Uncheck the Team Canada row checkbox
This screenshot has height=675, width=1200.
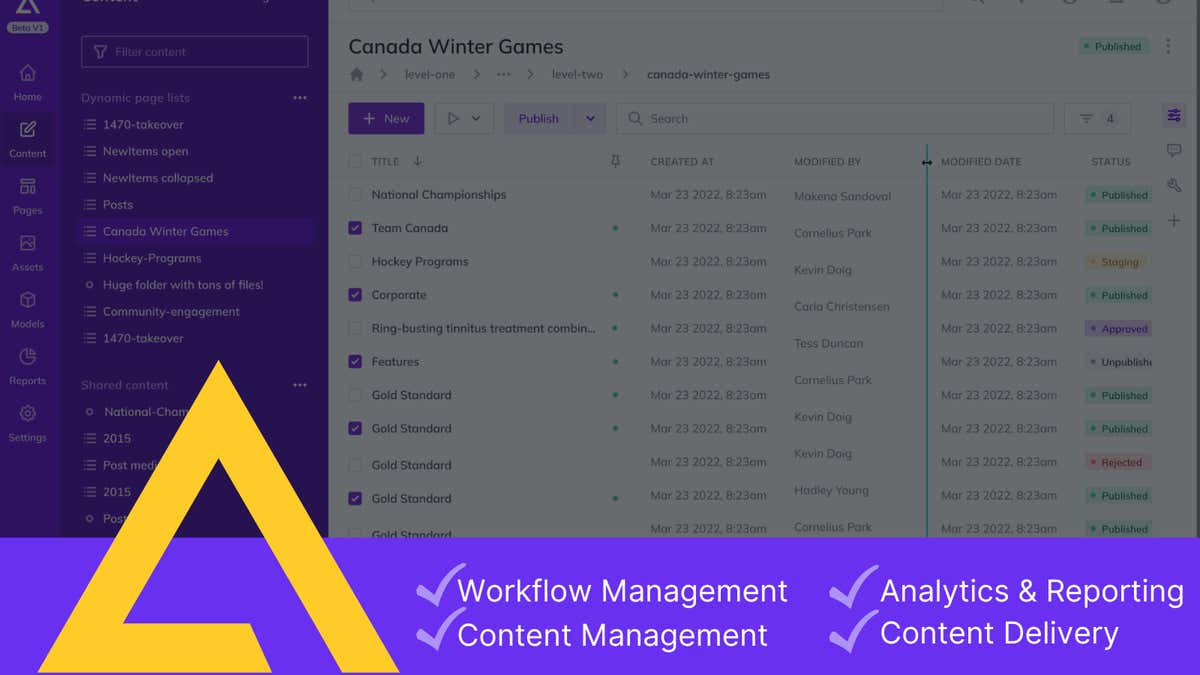point(355,228)
